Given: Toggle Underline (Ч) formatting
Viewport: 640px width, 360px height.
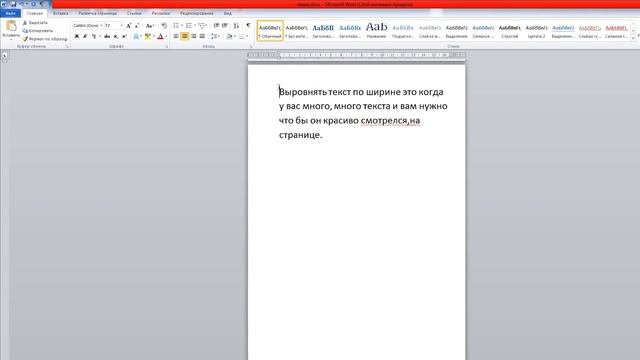Looking at the screenshot, I should pos(93,36).
